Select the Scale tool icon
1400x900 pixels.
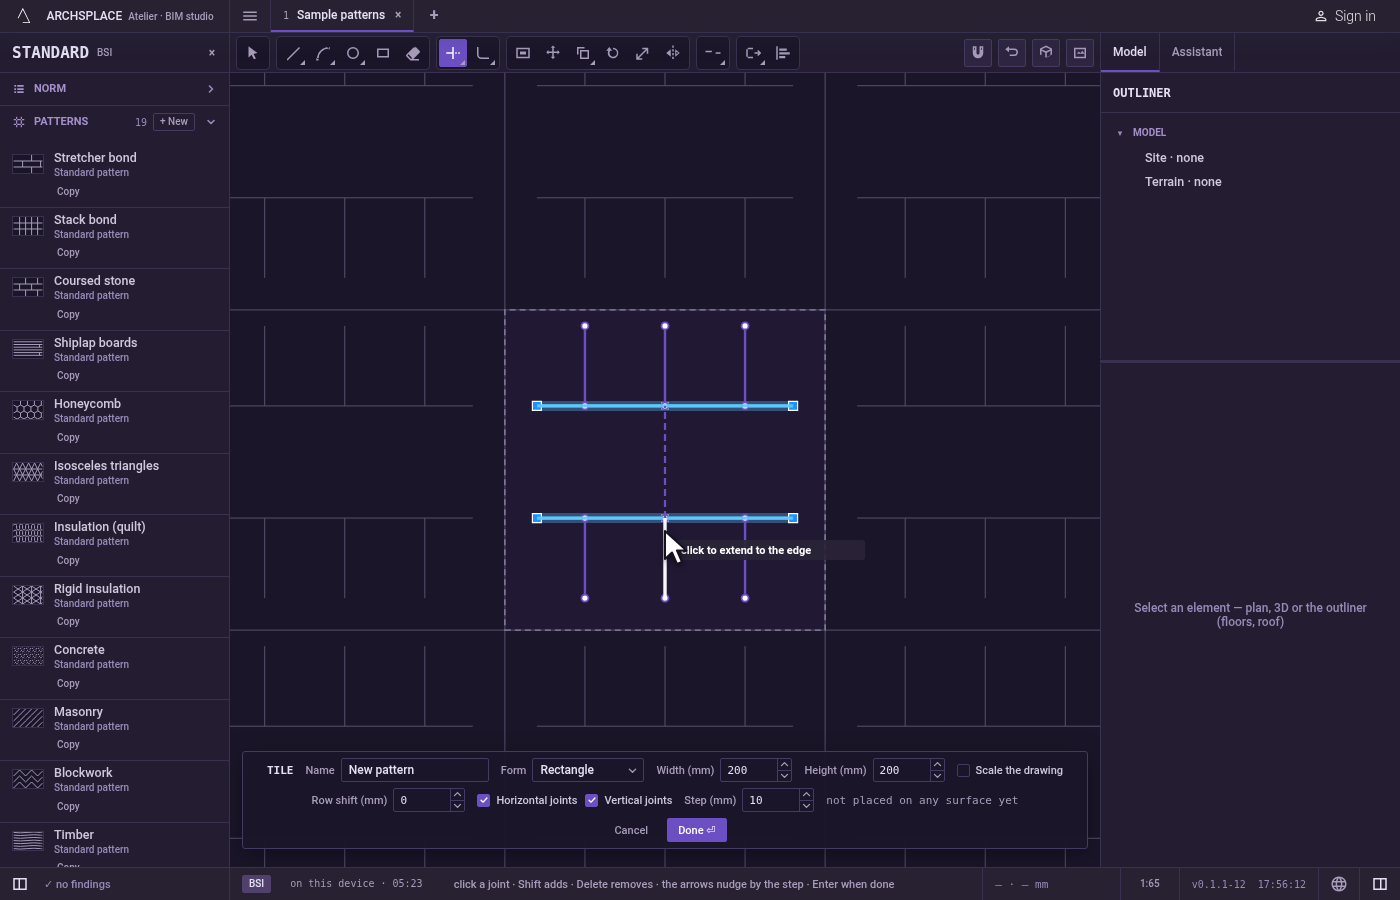point(643,53)
